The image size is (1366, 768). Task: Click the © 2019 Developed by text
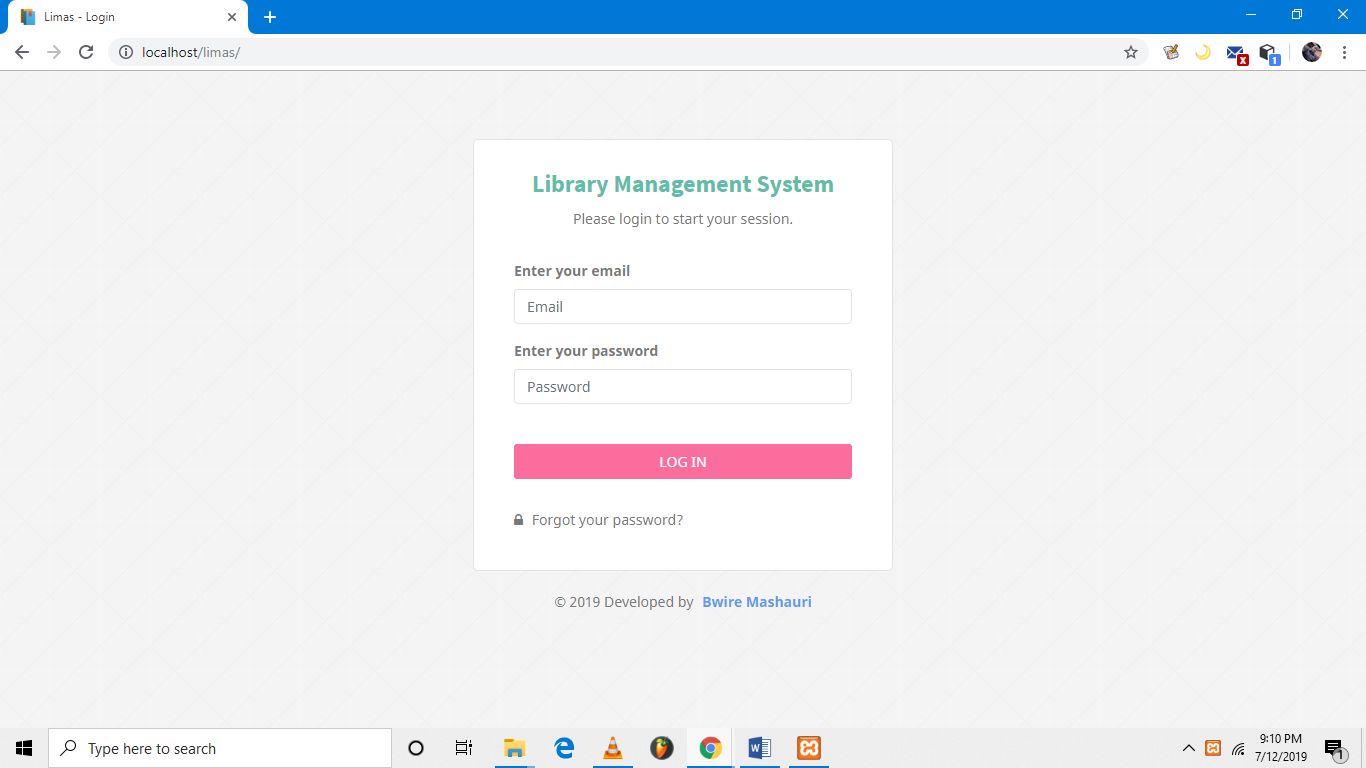[x=624, y=602]
